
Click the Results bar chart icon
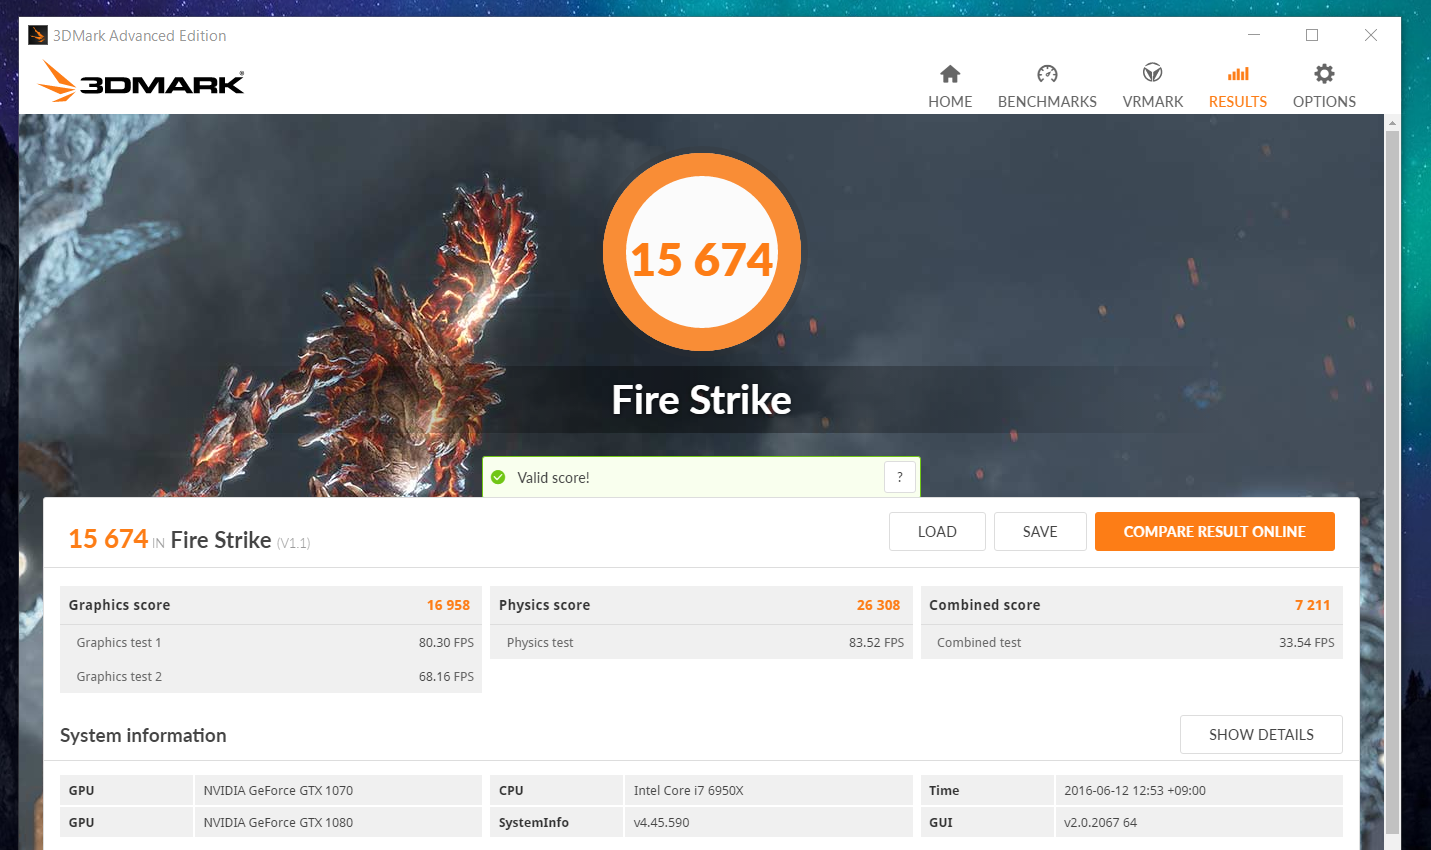tap(1238, 74)
